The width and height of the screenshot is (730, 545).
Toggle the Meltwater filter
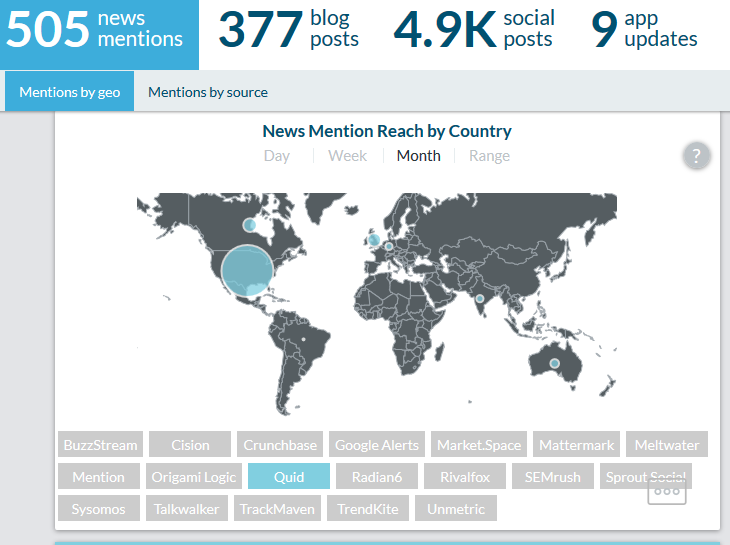[667, 445]
